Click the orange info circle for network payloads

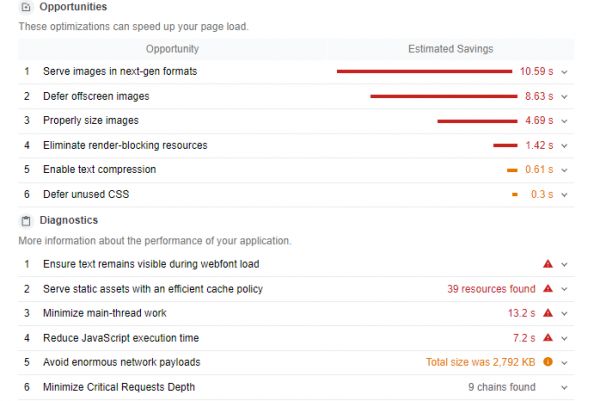tap(548, 362)
